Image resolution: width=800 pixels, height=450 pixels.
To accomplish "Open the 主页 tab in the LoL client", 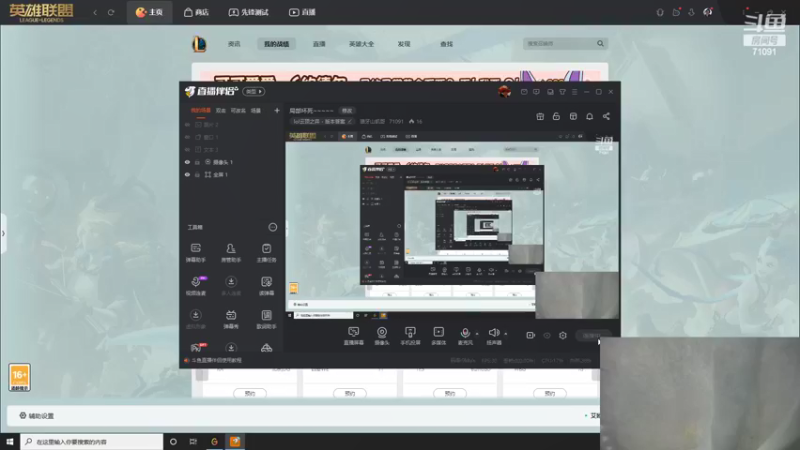I will (149, 12).
